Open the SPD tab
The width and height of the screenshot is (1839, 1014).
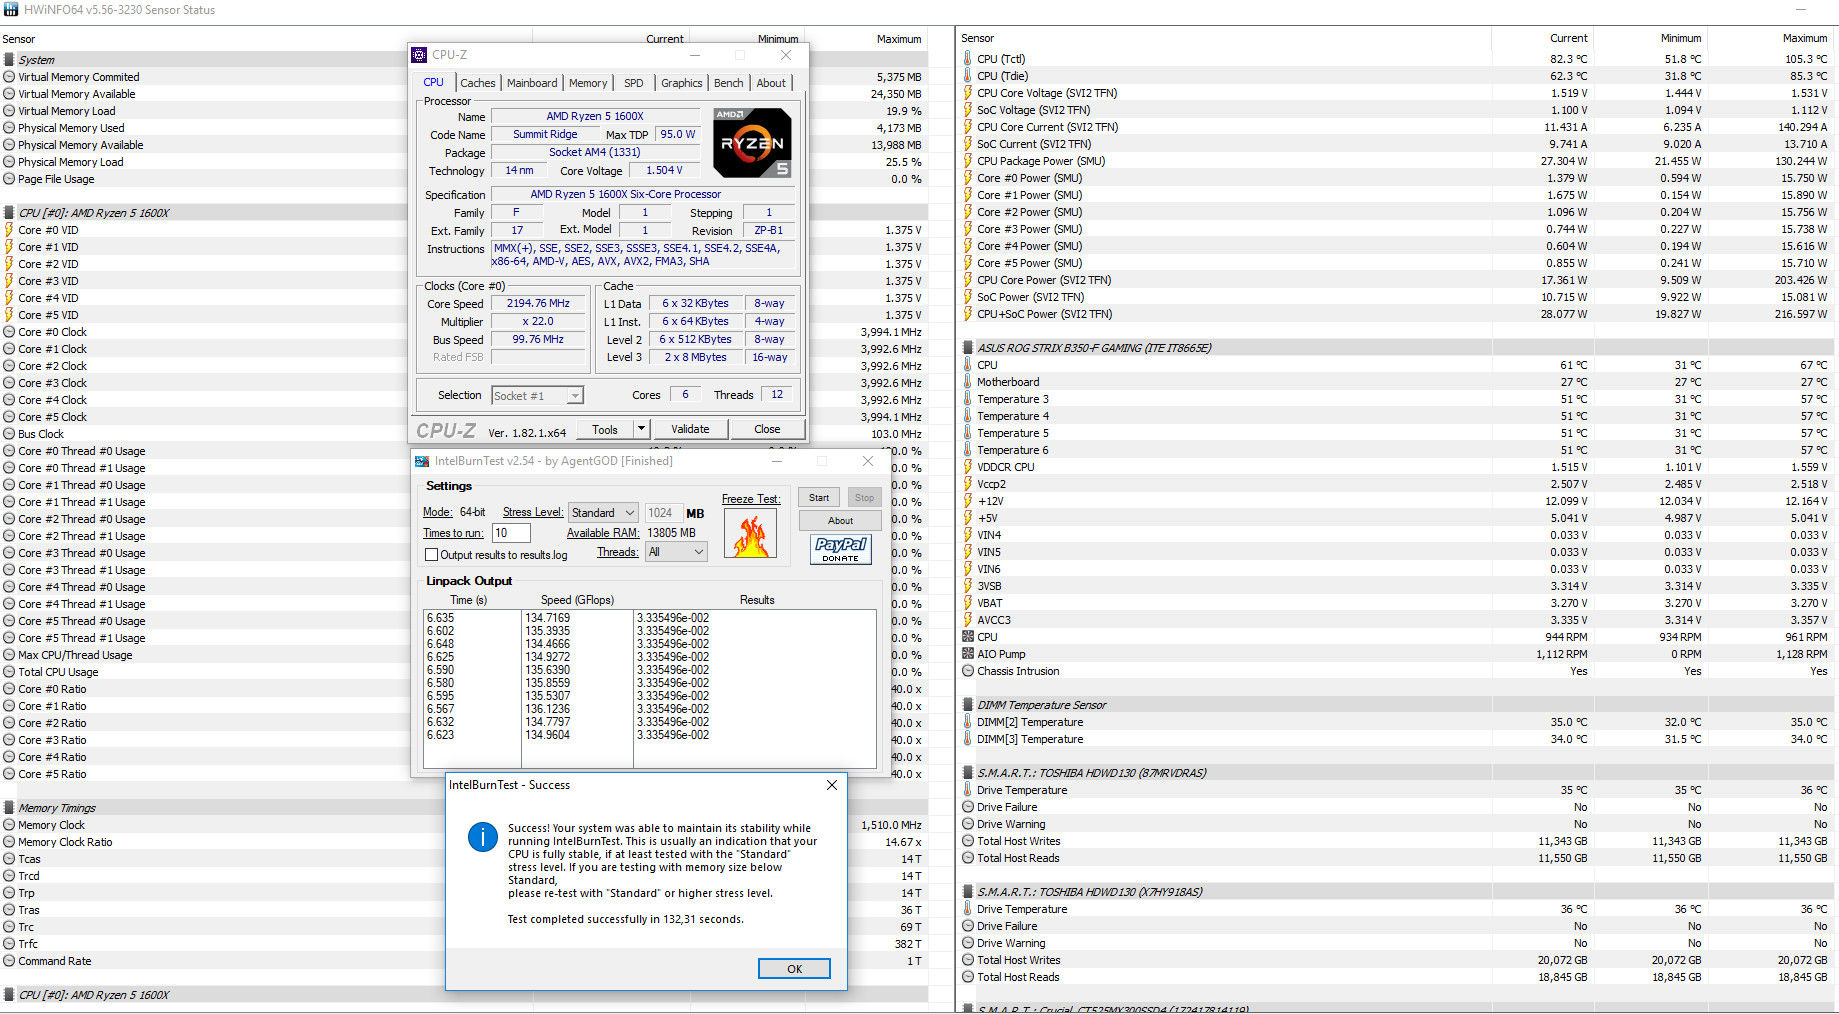(634, 83)
